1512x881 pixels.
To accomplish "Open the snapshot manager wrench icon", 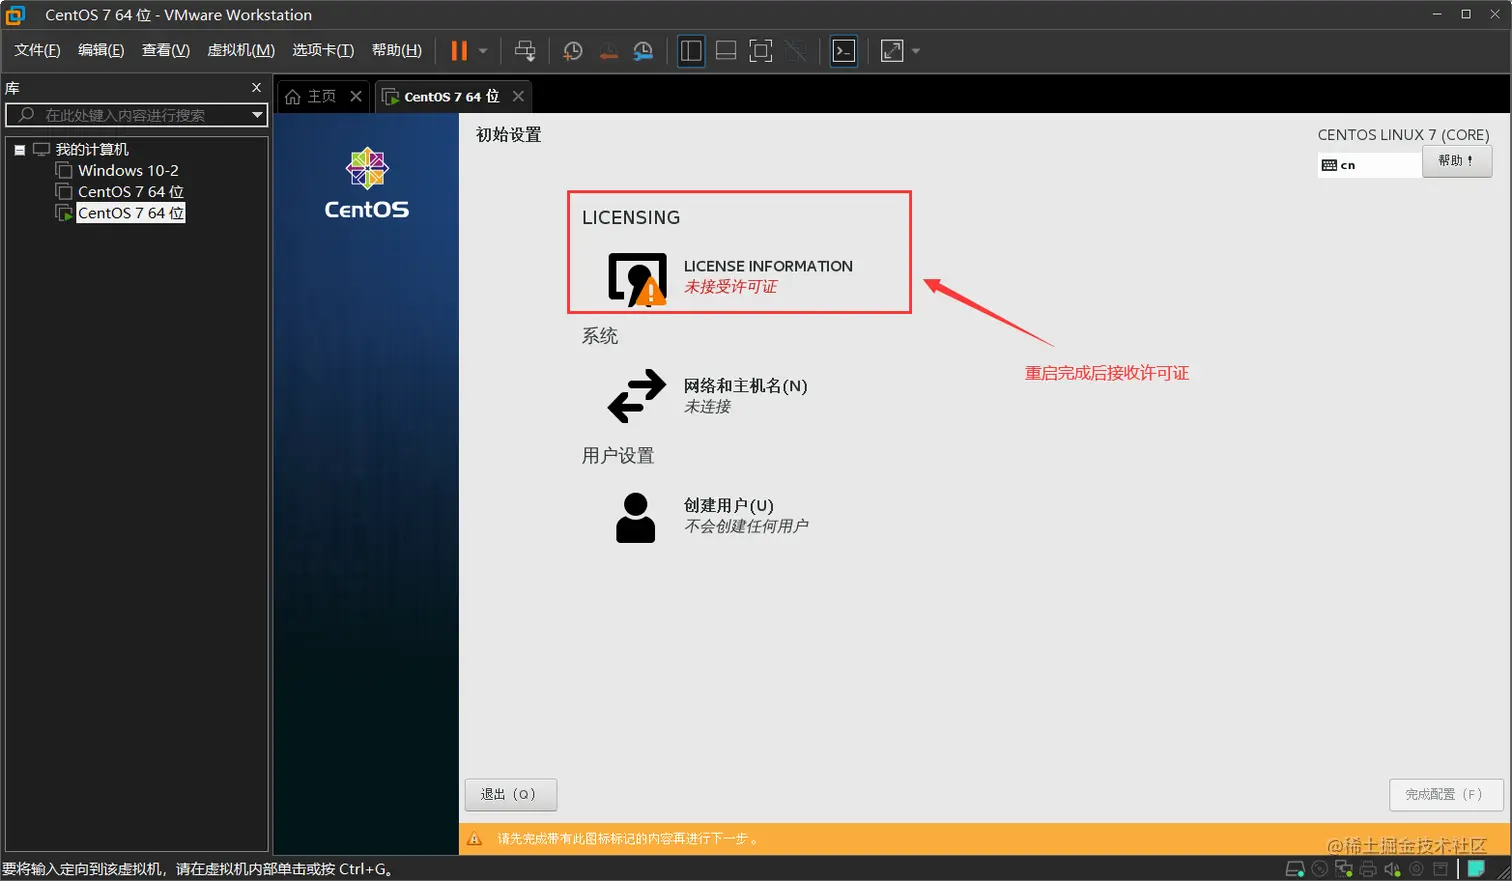I will coord(643,51).
